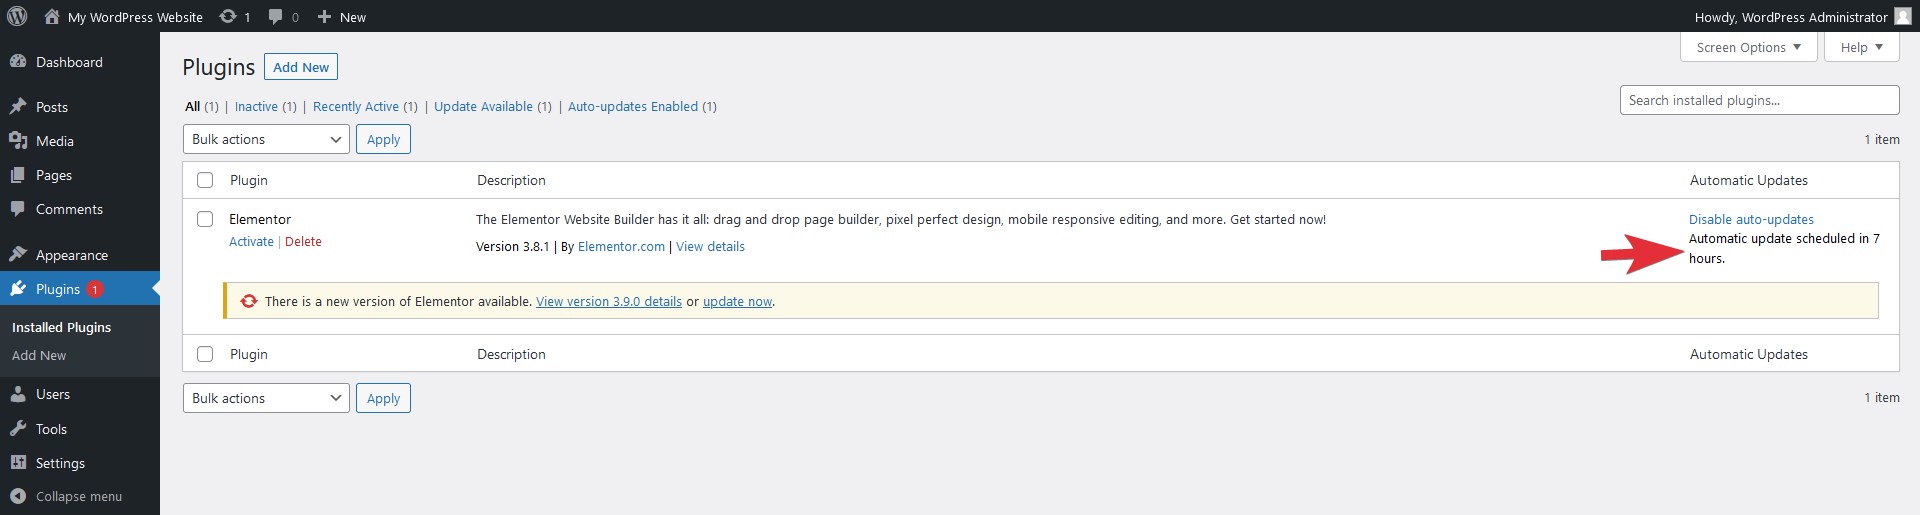Click the Pages icon in sidebar
The image size is (1920, 515).
[x=18, y=175]
